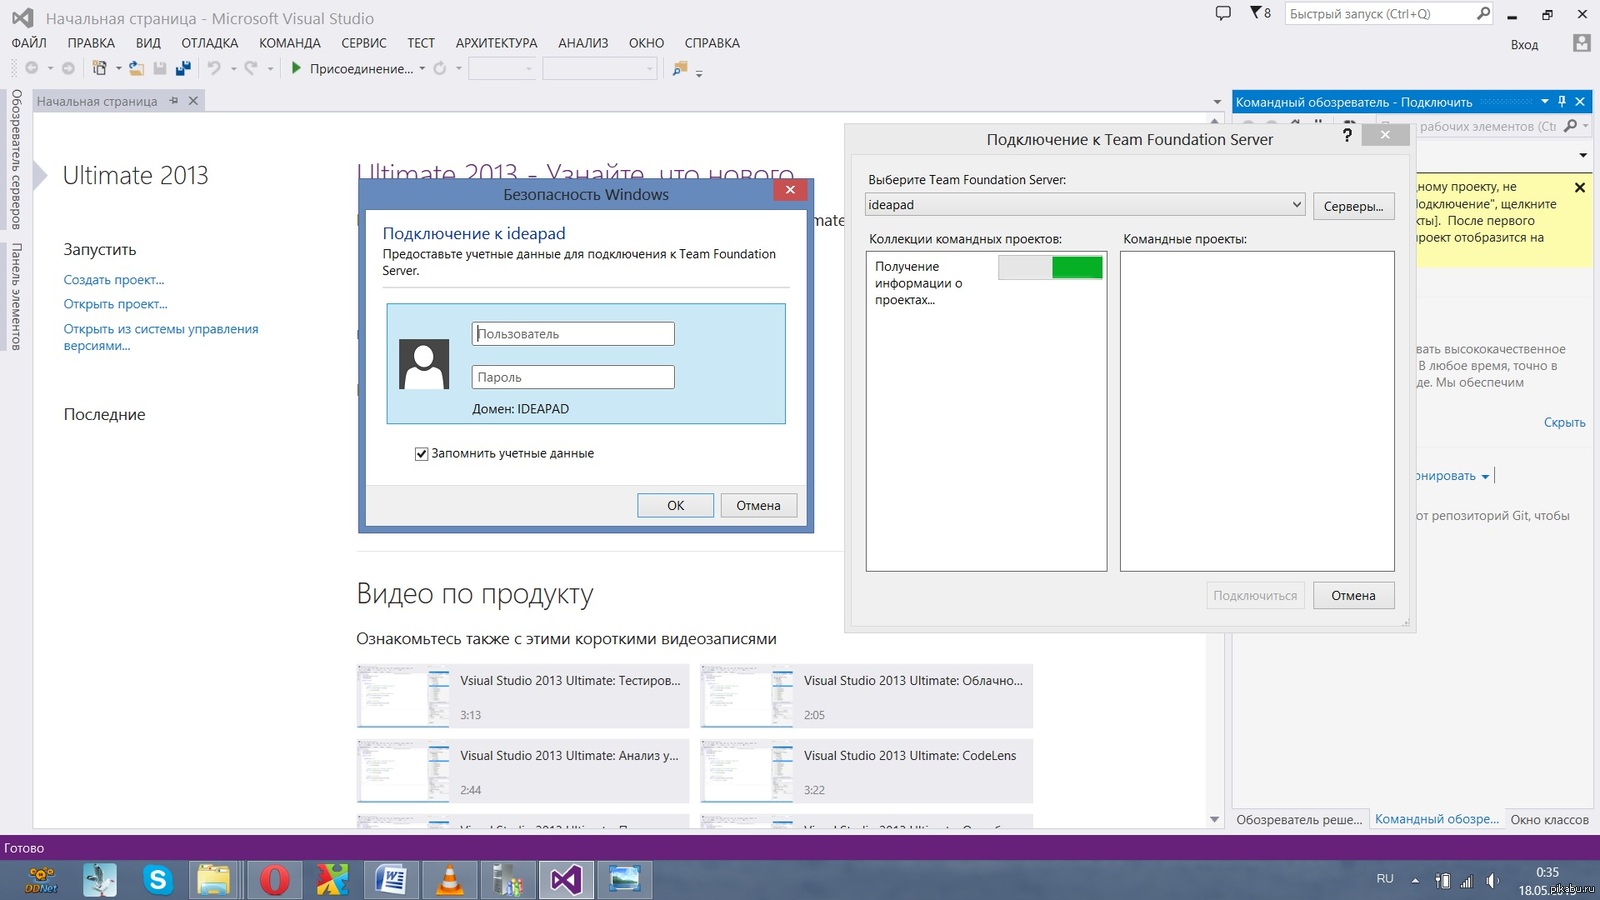
Task: Open the Team Foundation Server combo box
Action: (1085, 205)
